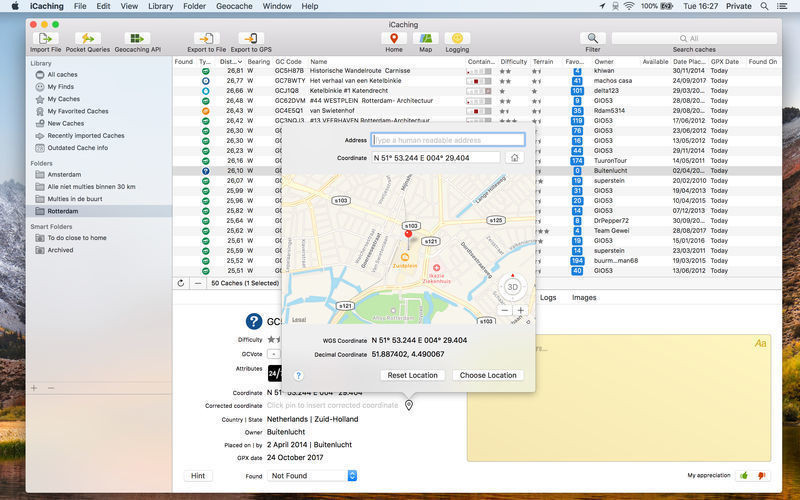Zoom in the map with plus
Image resolution: width=800 pixels, height=500 pixels.
[520, 310]
